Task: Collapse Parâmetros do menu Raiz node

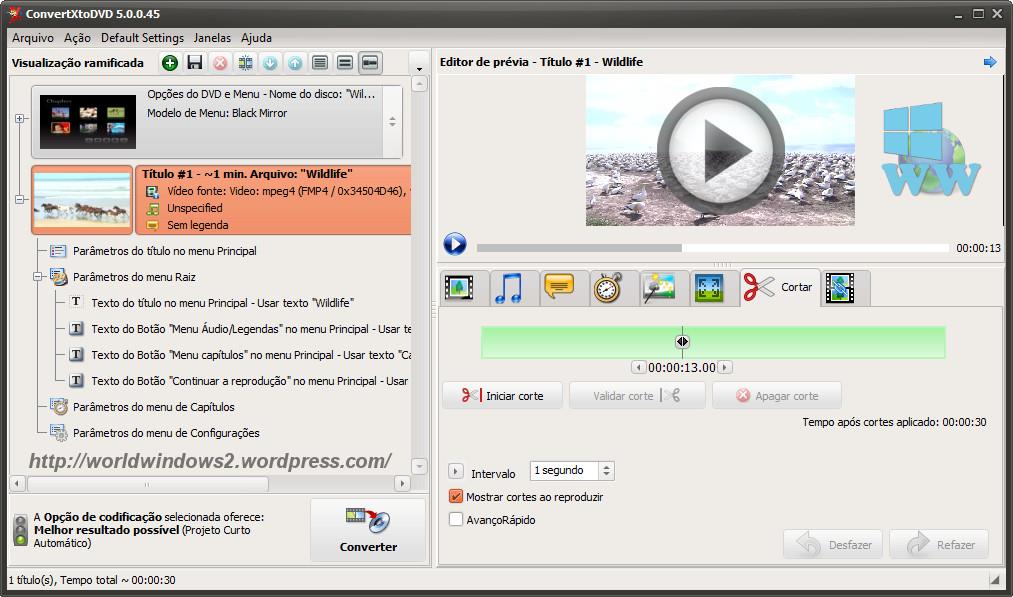Action: click(38, 277)
